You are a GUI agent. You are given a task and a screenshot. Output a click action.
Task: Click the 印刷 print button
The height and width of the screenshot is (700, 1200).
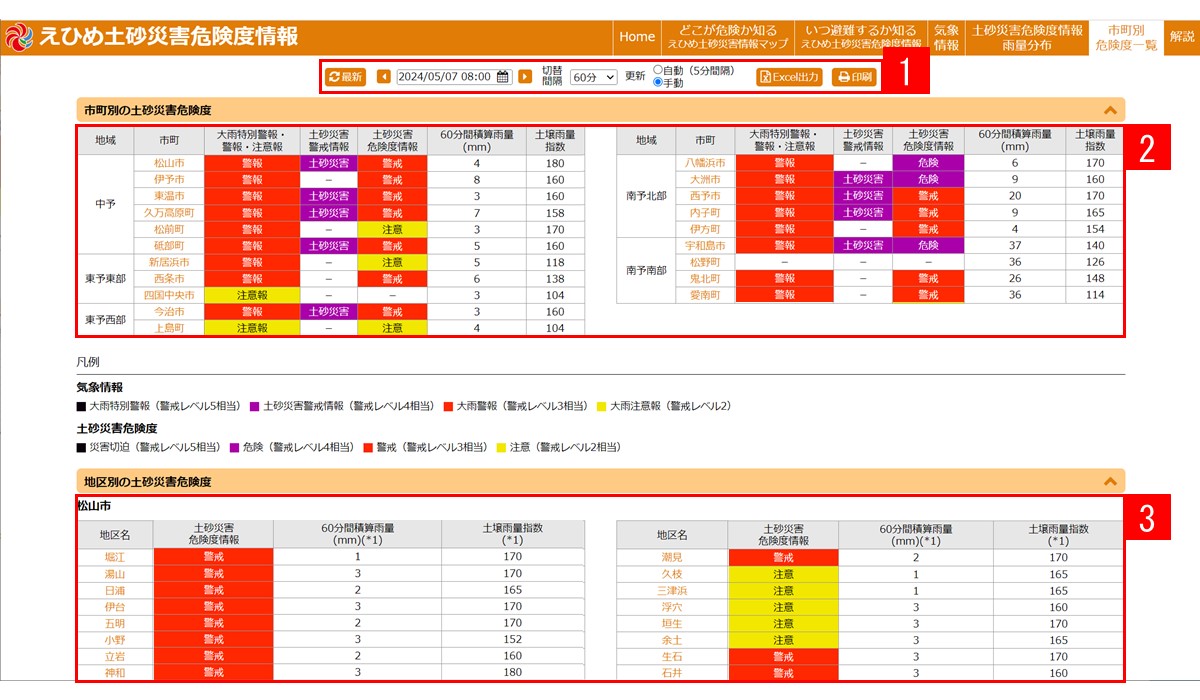point(854,77)
